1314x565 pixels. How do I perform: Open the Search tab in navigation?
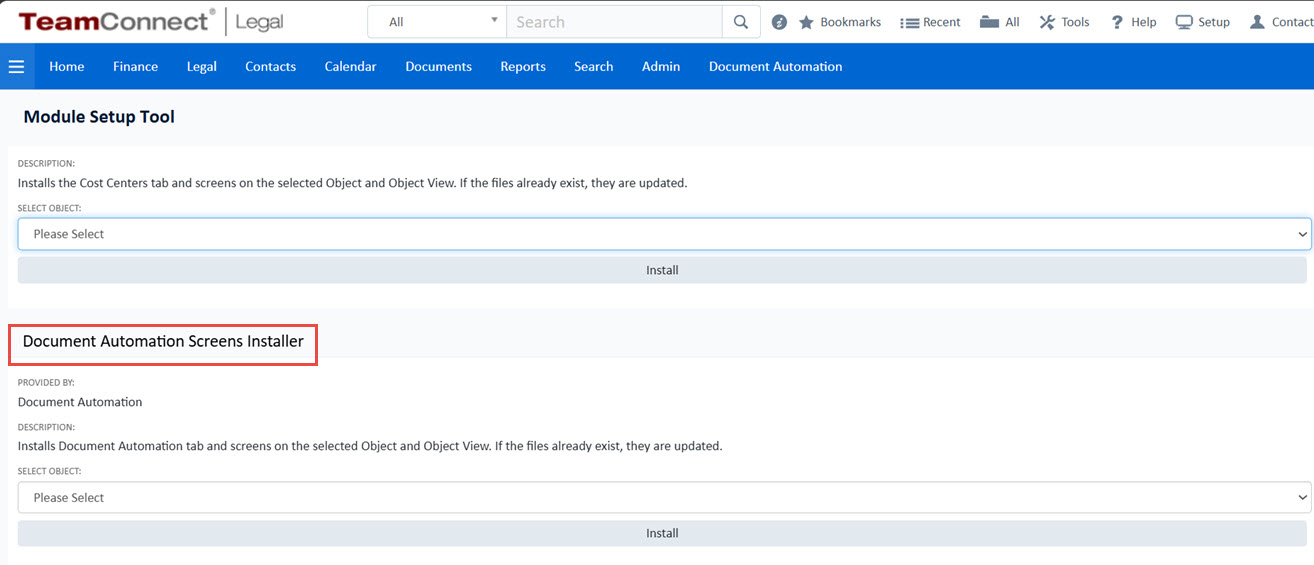(594, 67)
